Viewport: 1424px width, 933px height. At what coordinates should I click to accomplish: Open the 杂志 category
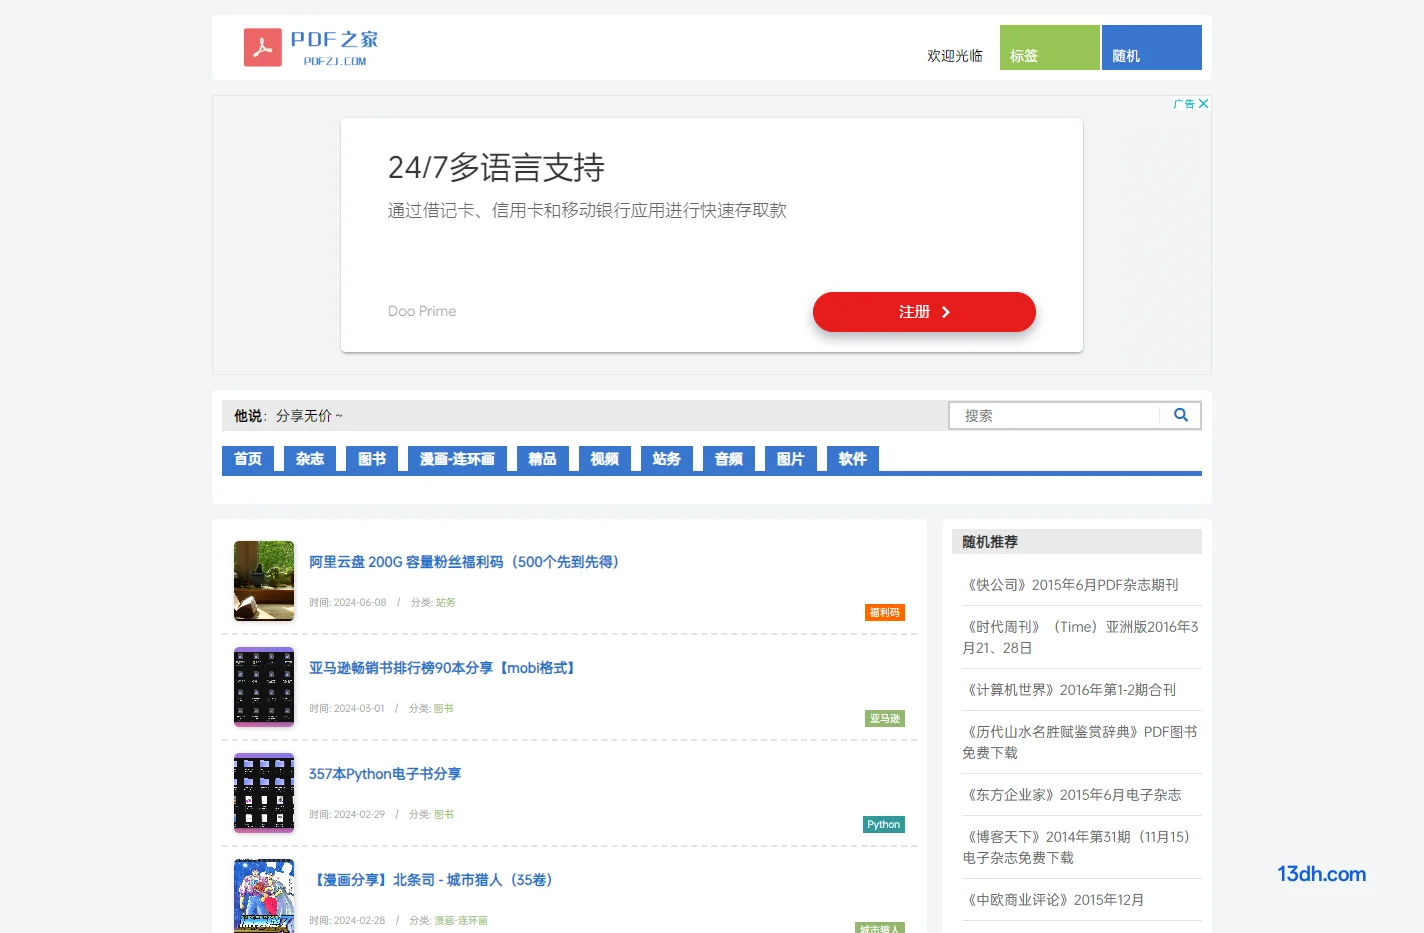coord(310,459)
